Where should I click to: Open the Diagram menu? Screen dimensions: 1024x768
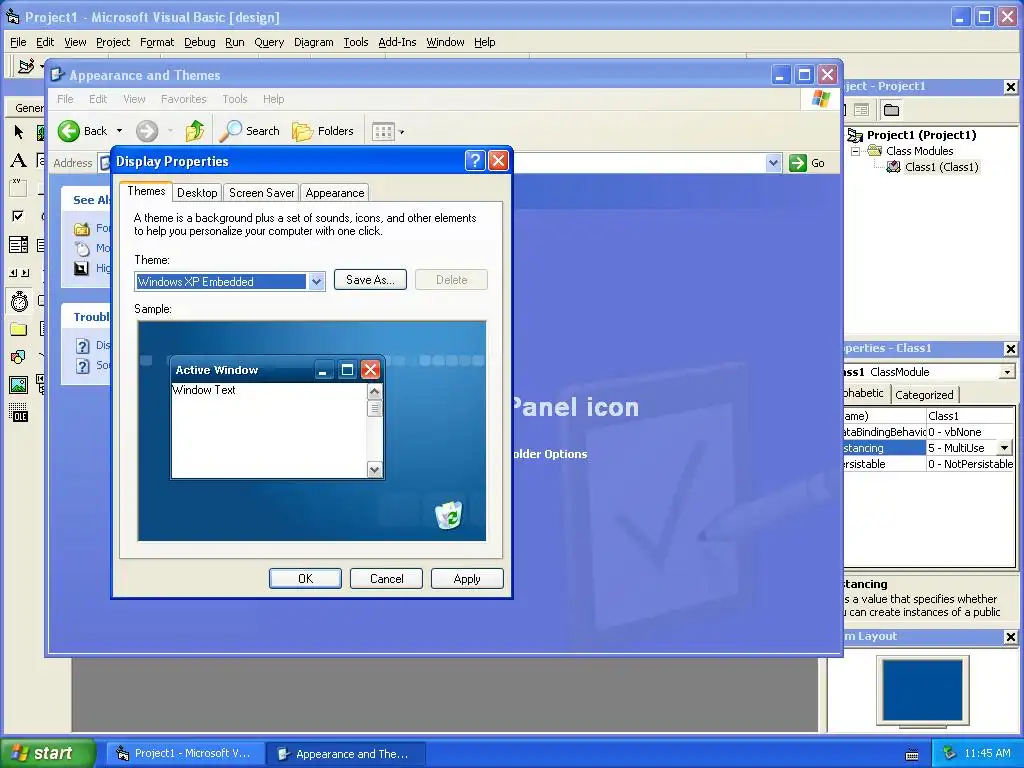(313, 42)
